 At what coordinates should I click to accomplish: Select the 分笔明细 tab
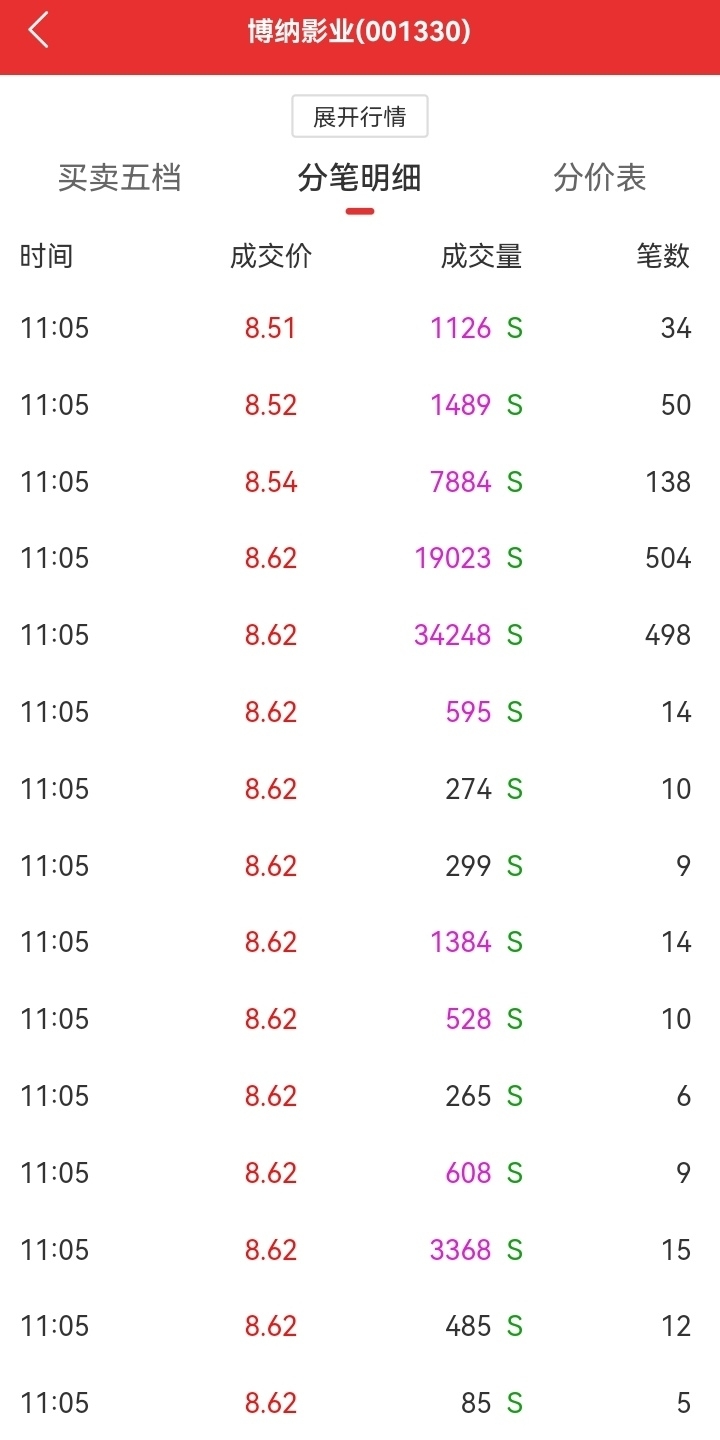tap(360, 178)
